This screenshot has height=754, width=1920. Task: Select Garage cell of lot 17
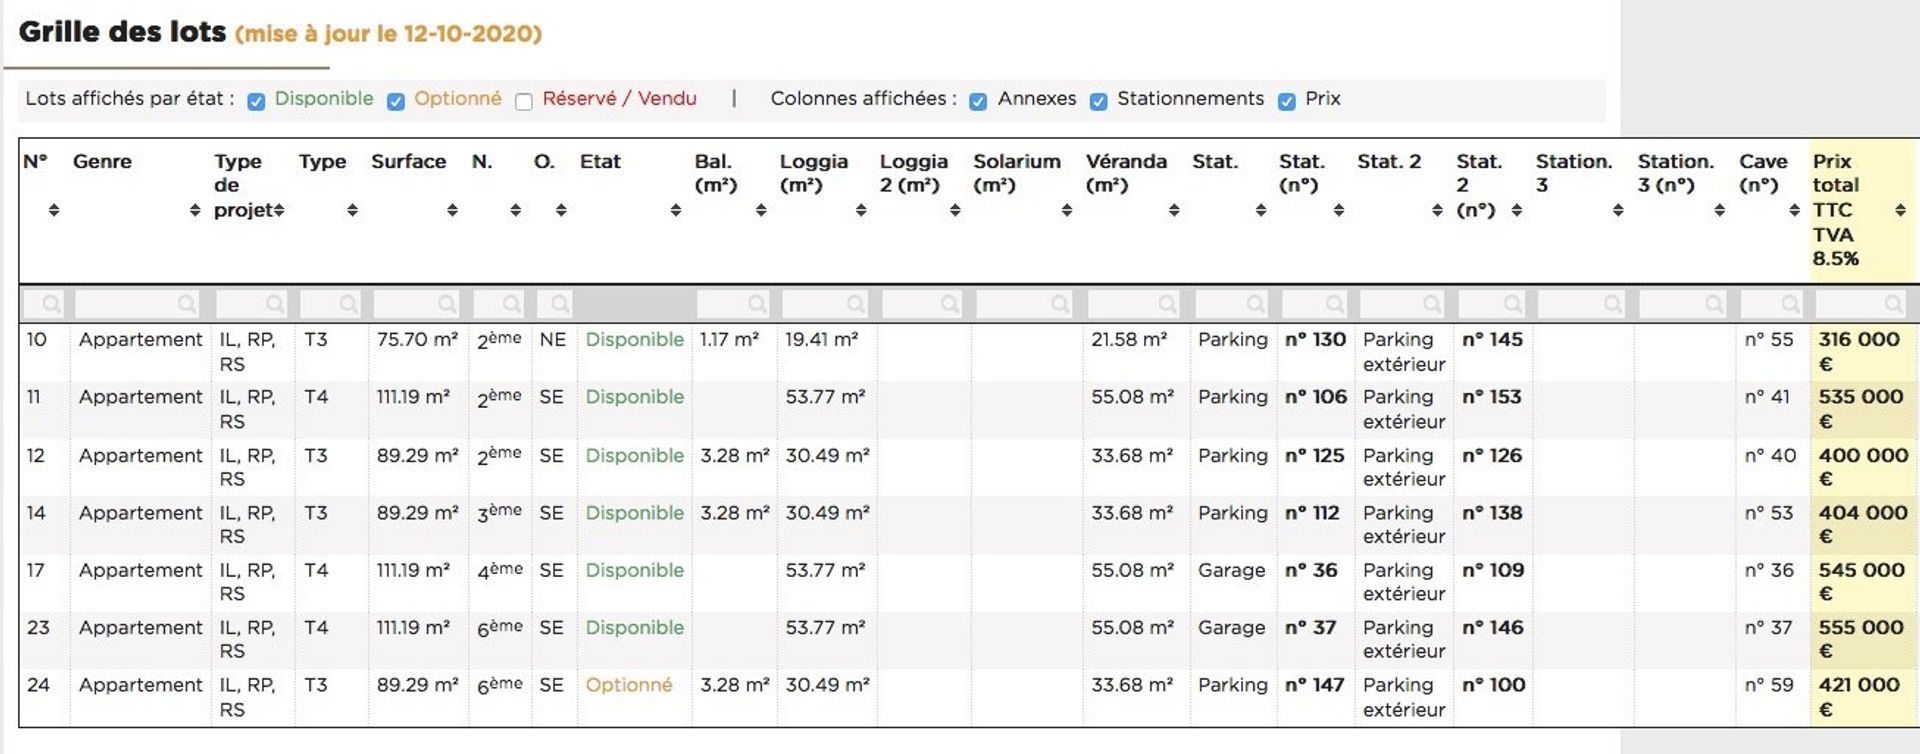pos(1231,570)
